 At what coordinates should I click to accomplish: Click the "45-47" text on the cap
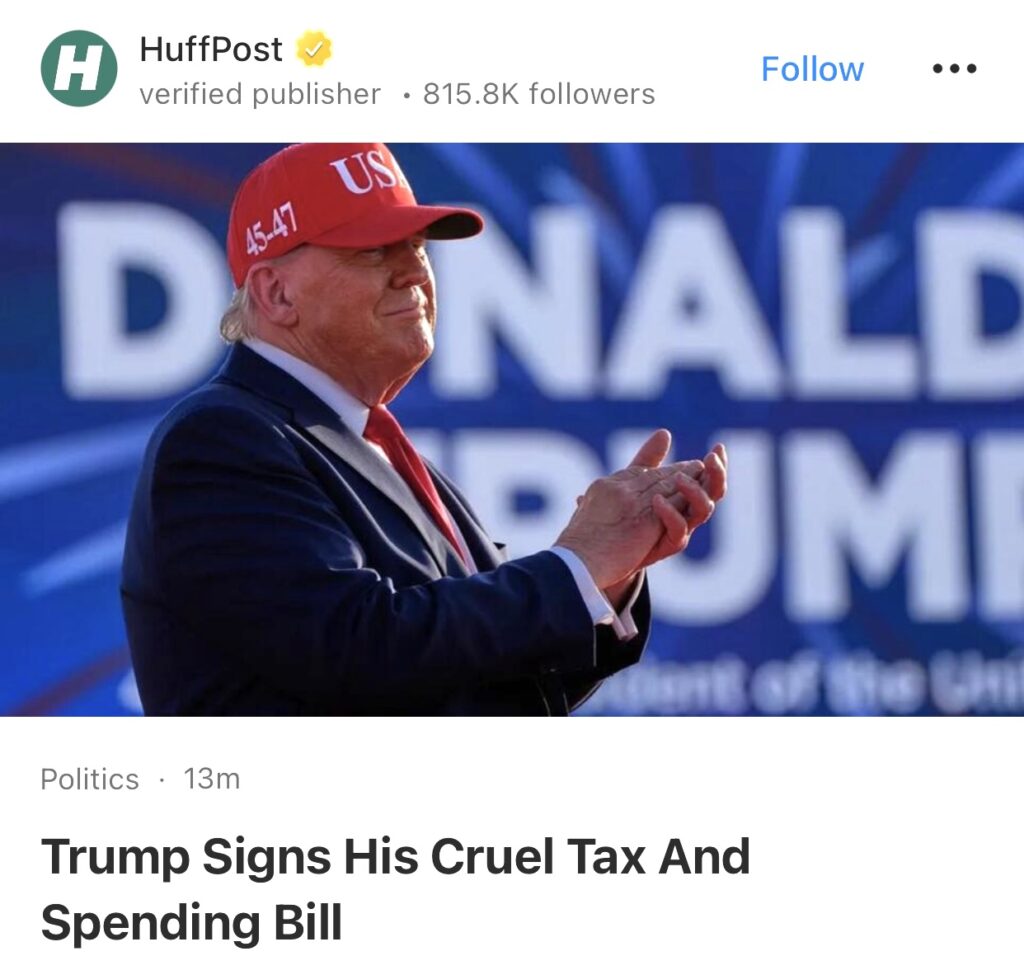[271, 229]
